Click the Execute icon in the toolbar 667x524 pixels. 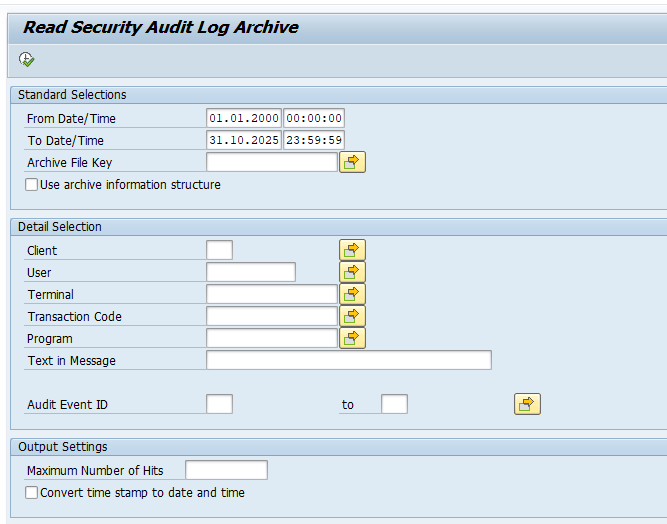click(x=26, y=60)
